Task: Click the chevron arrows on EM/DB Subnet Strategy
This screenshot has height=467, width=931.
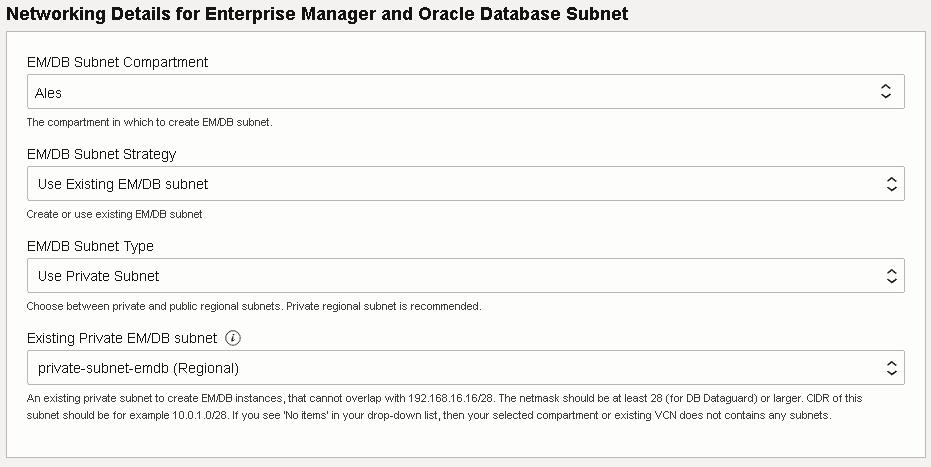Action: (x=892, y=184)
